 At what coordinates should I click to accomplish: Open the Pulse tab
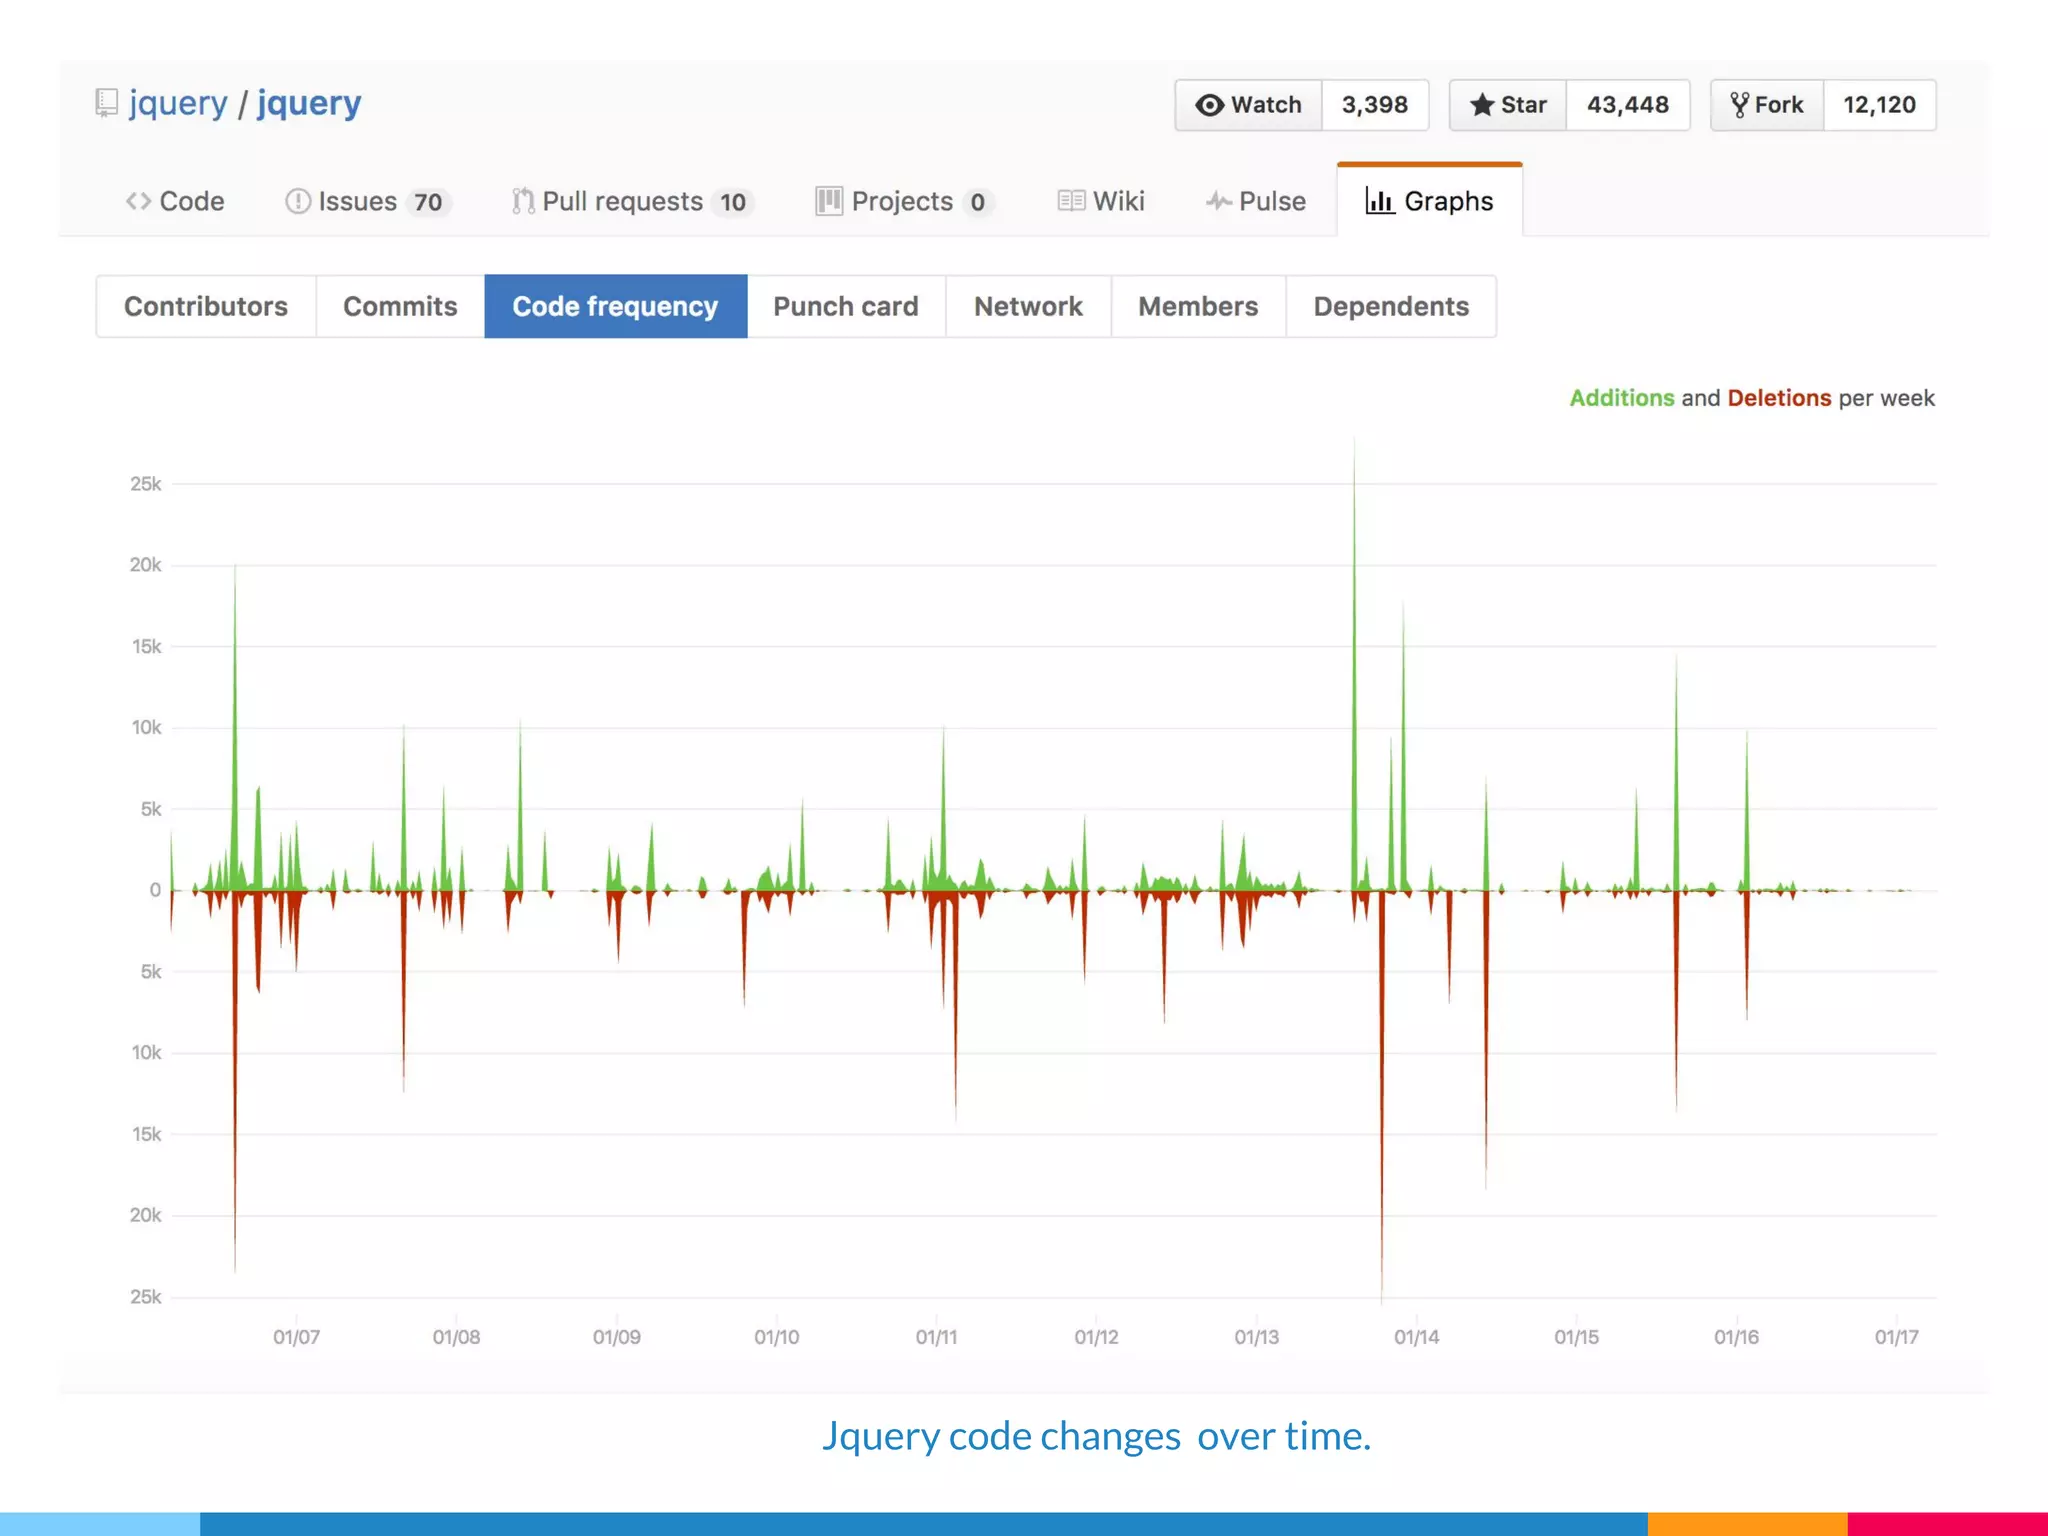tap(1256, 201)
